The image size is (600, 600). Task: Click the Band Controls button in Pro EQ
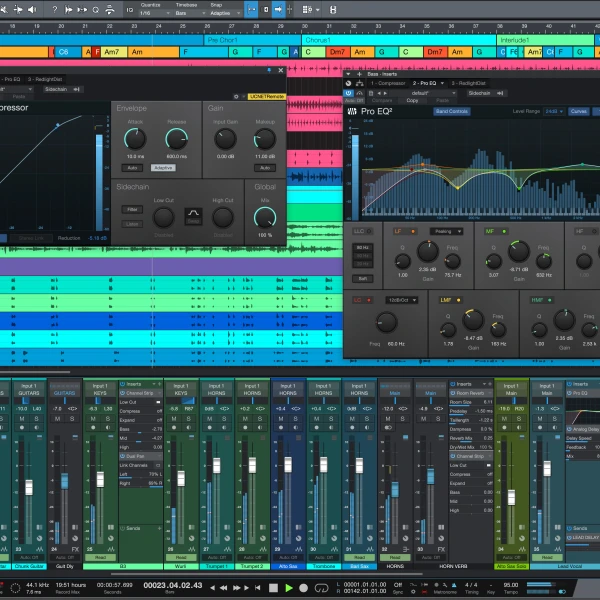tap(451, 111)
